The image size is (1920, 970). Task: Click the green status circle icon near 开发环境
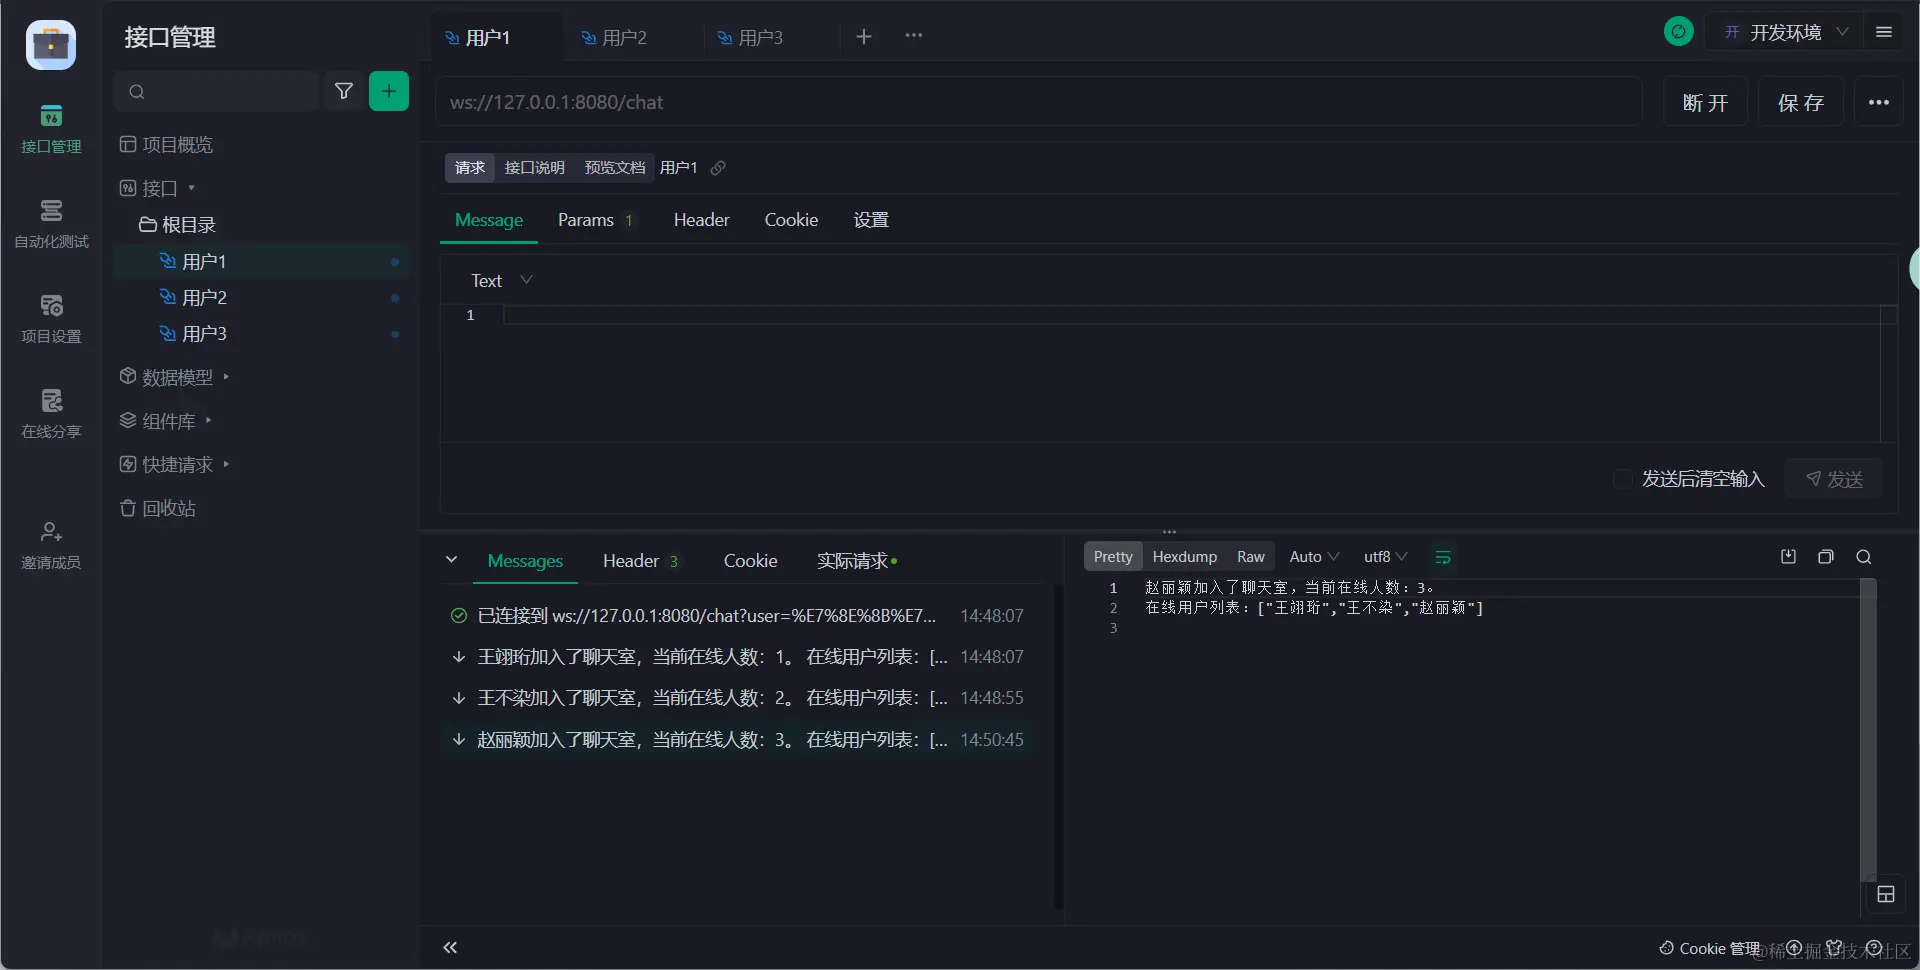point(1679,32)
